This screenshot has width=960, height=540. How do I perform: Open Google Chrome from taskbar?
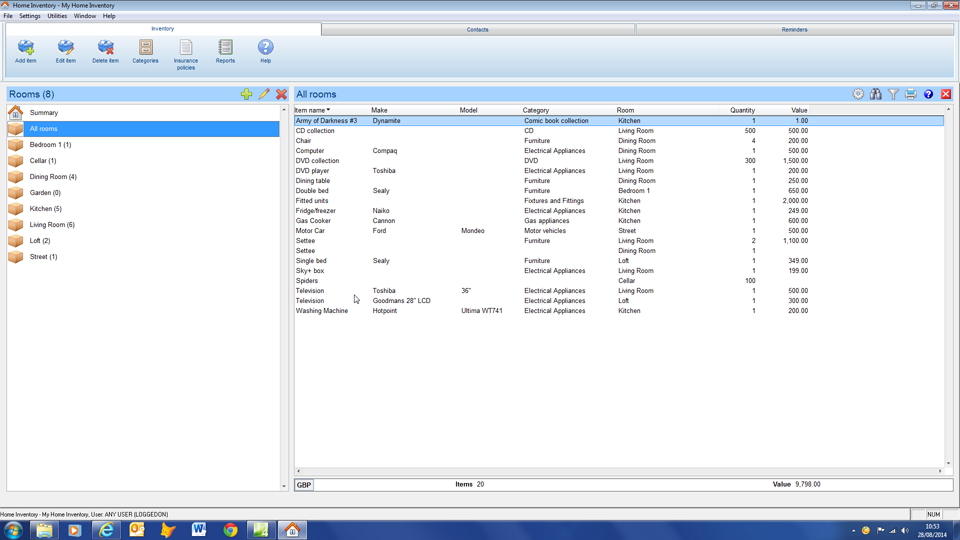[x=230, y=530]
